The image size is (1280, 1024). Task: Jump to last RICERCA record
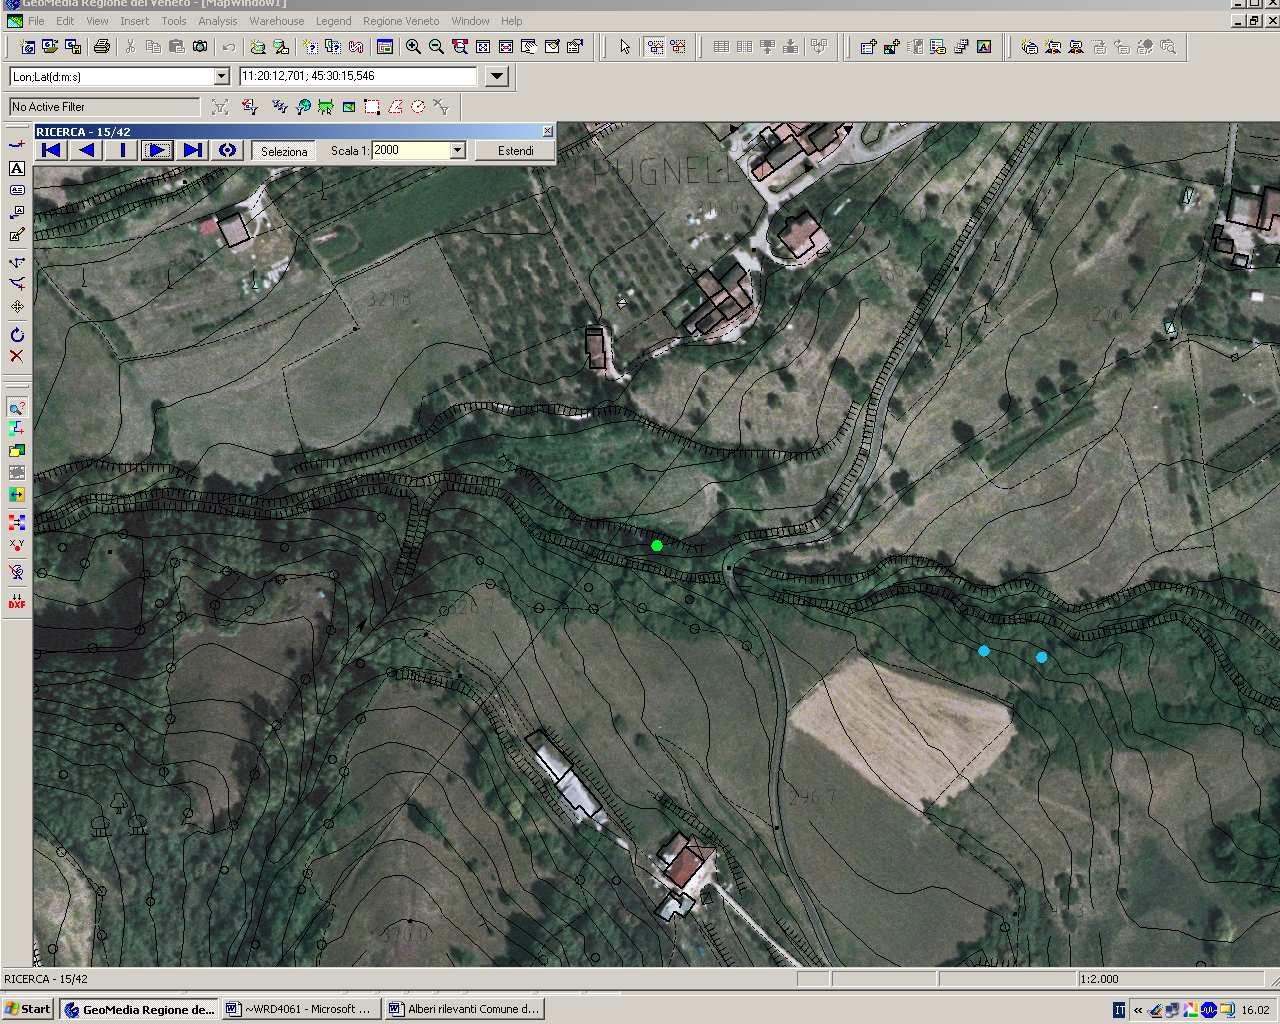192,150
